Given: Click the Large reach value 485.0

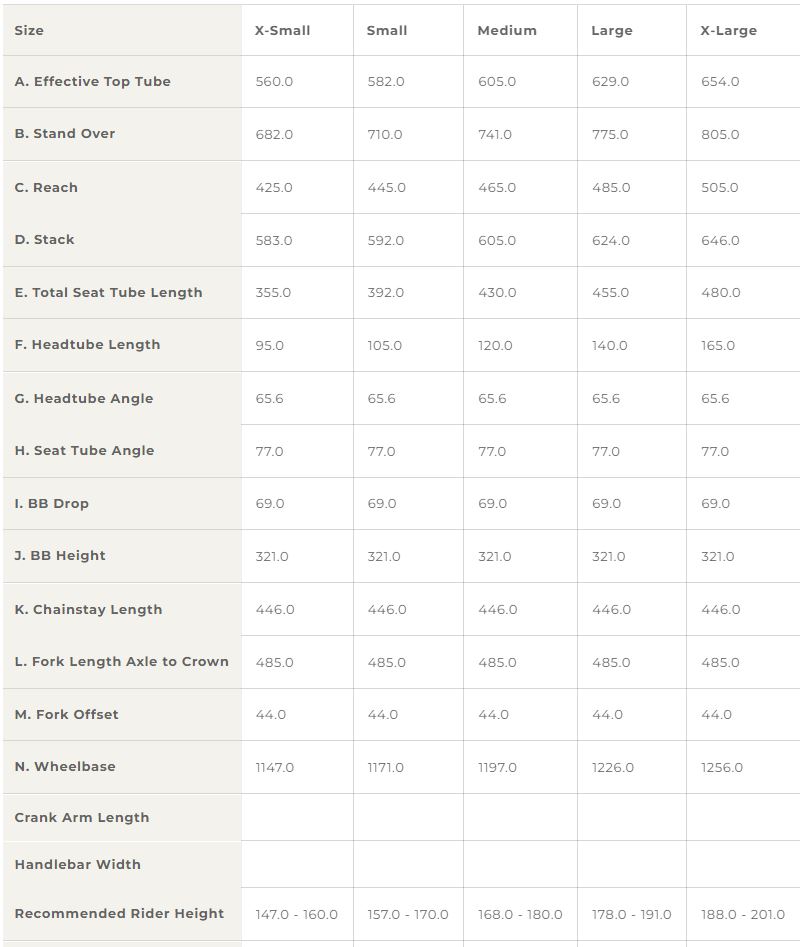Looking at the screenshot, I should [x=611, y=187].
